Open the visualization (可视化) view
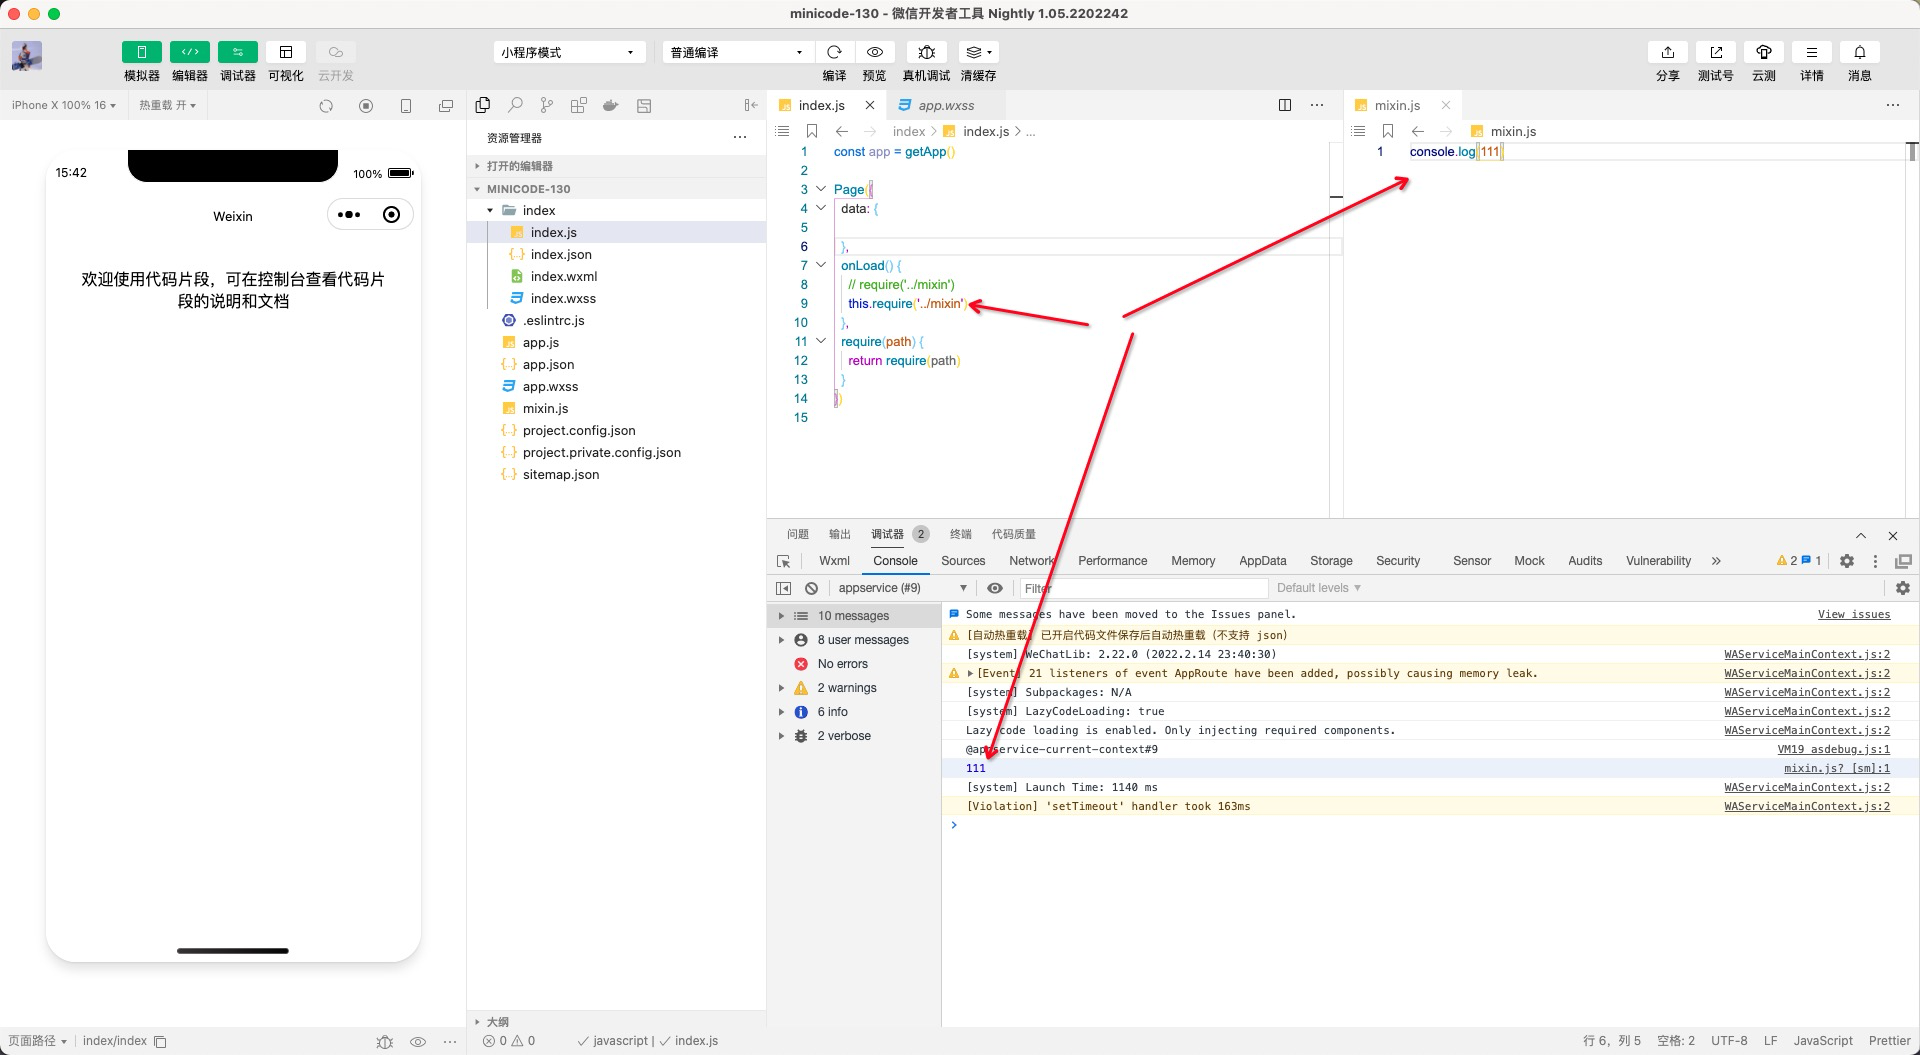 [x=286, y=52]
